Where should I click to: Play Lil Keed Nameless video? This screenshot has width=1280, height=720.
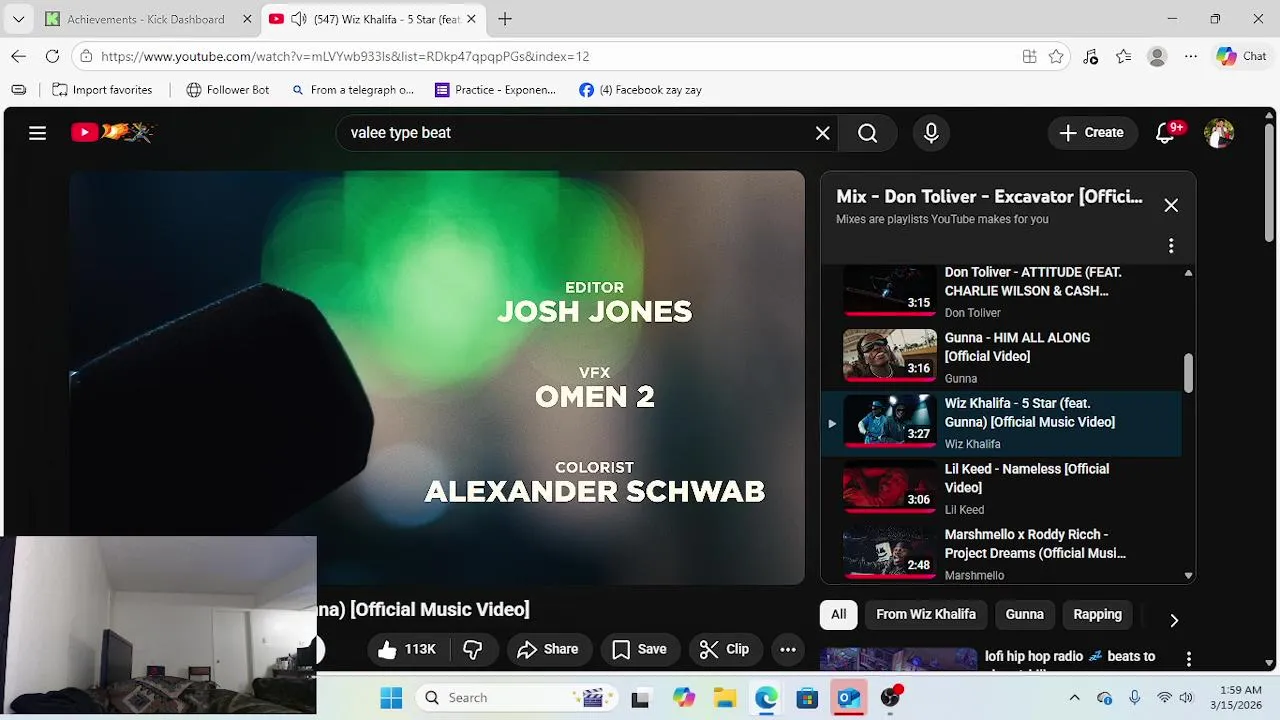coord(1000,487)
